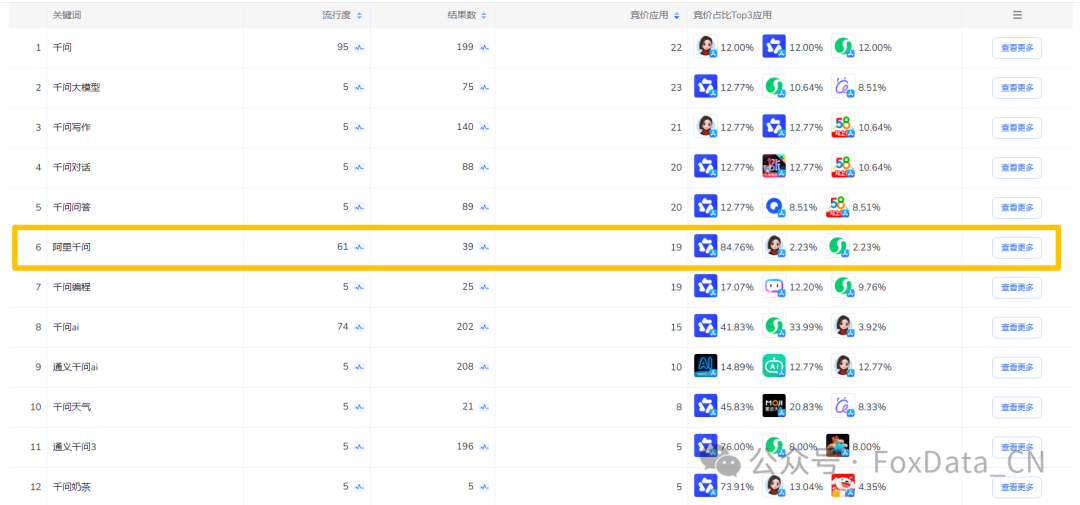View popularity trend icon beside 61 for 阿里千问
The height and width of the screenshot is (505, 1080).
(x=359, y=247)
